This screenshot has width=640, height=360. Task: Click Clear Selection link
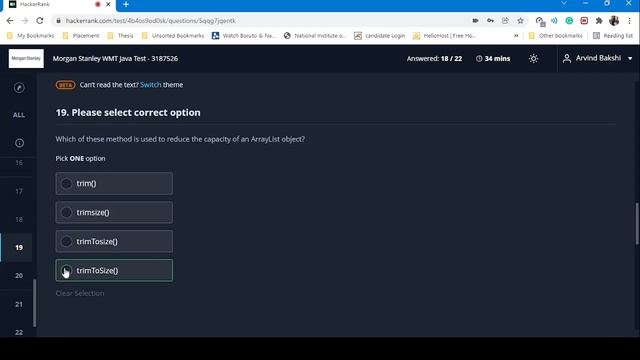coord(80,293)
